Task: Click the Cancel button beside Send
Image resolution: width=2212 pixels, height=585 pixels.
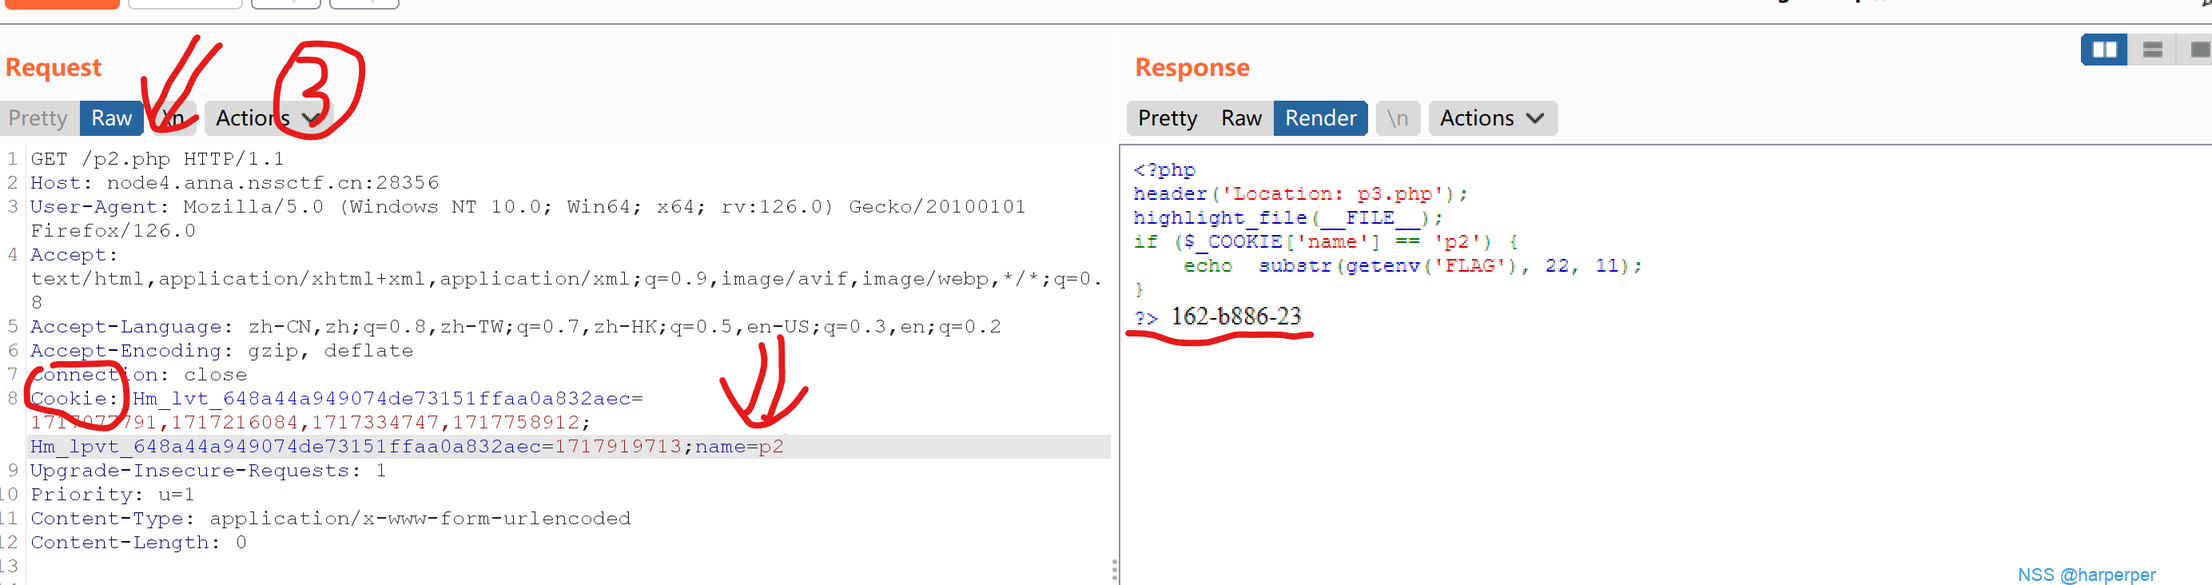Action: pos(185,3)
